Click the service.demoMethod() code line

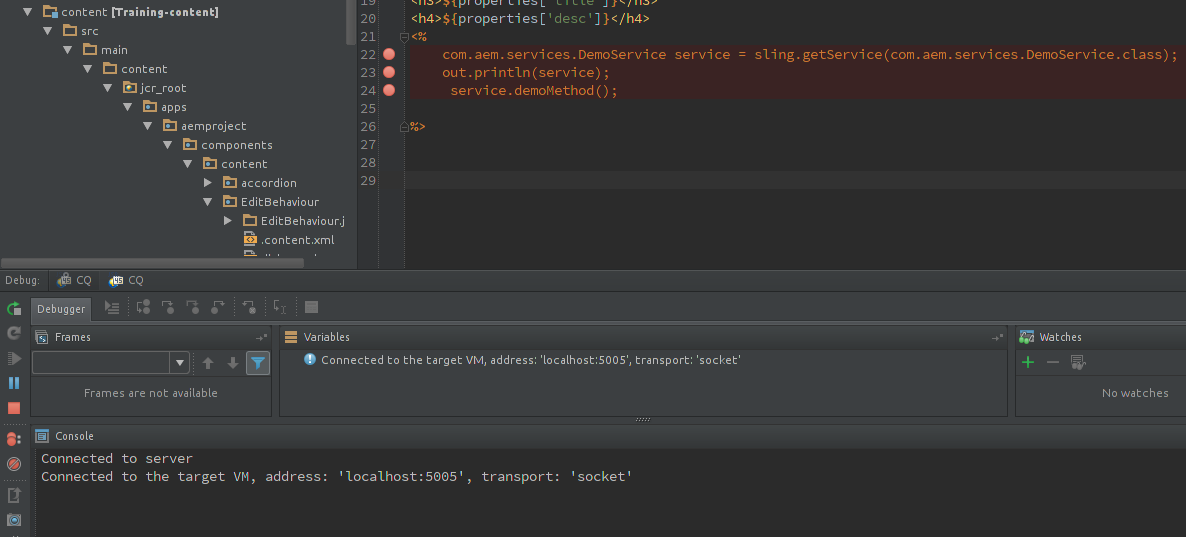[x=534, y=91]
